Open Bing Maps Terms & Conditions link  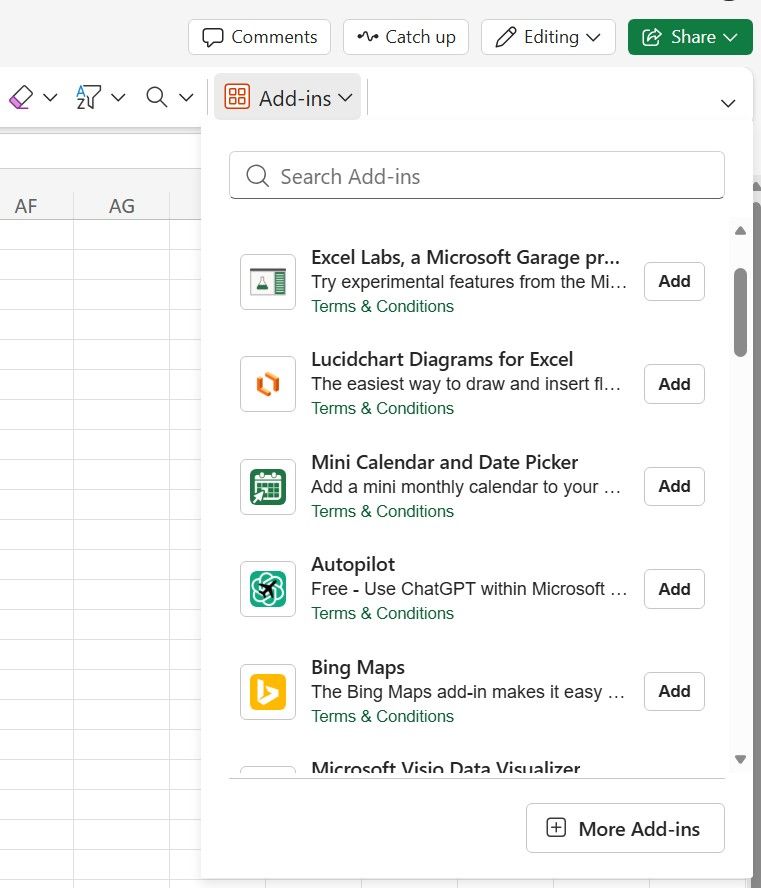click(x=383, y=716)
